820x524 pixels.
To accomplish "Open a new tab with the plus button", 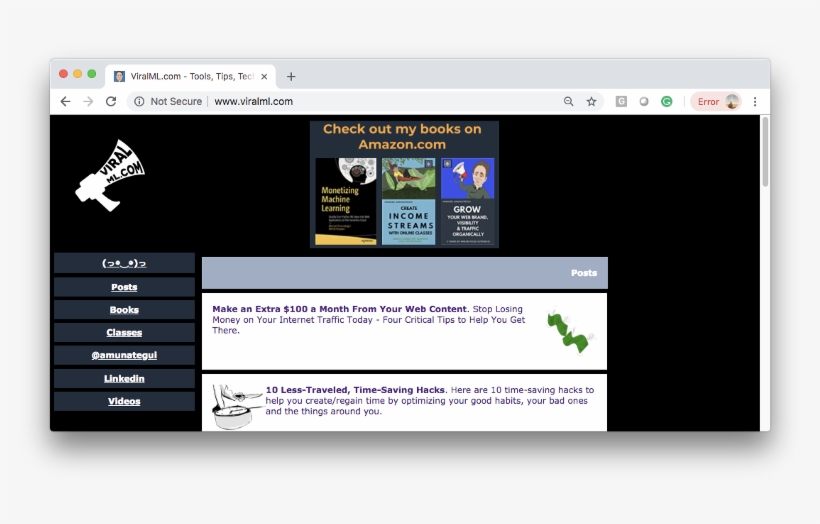I will click(x=291, y=76).
